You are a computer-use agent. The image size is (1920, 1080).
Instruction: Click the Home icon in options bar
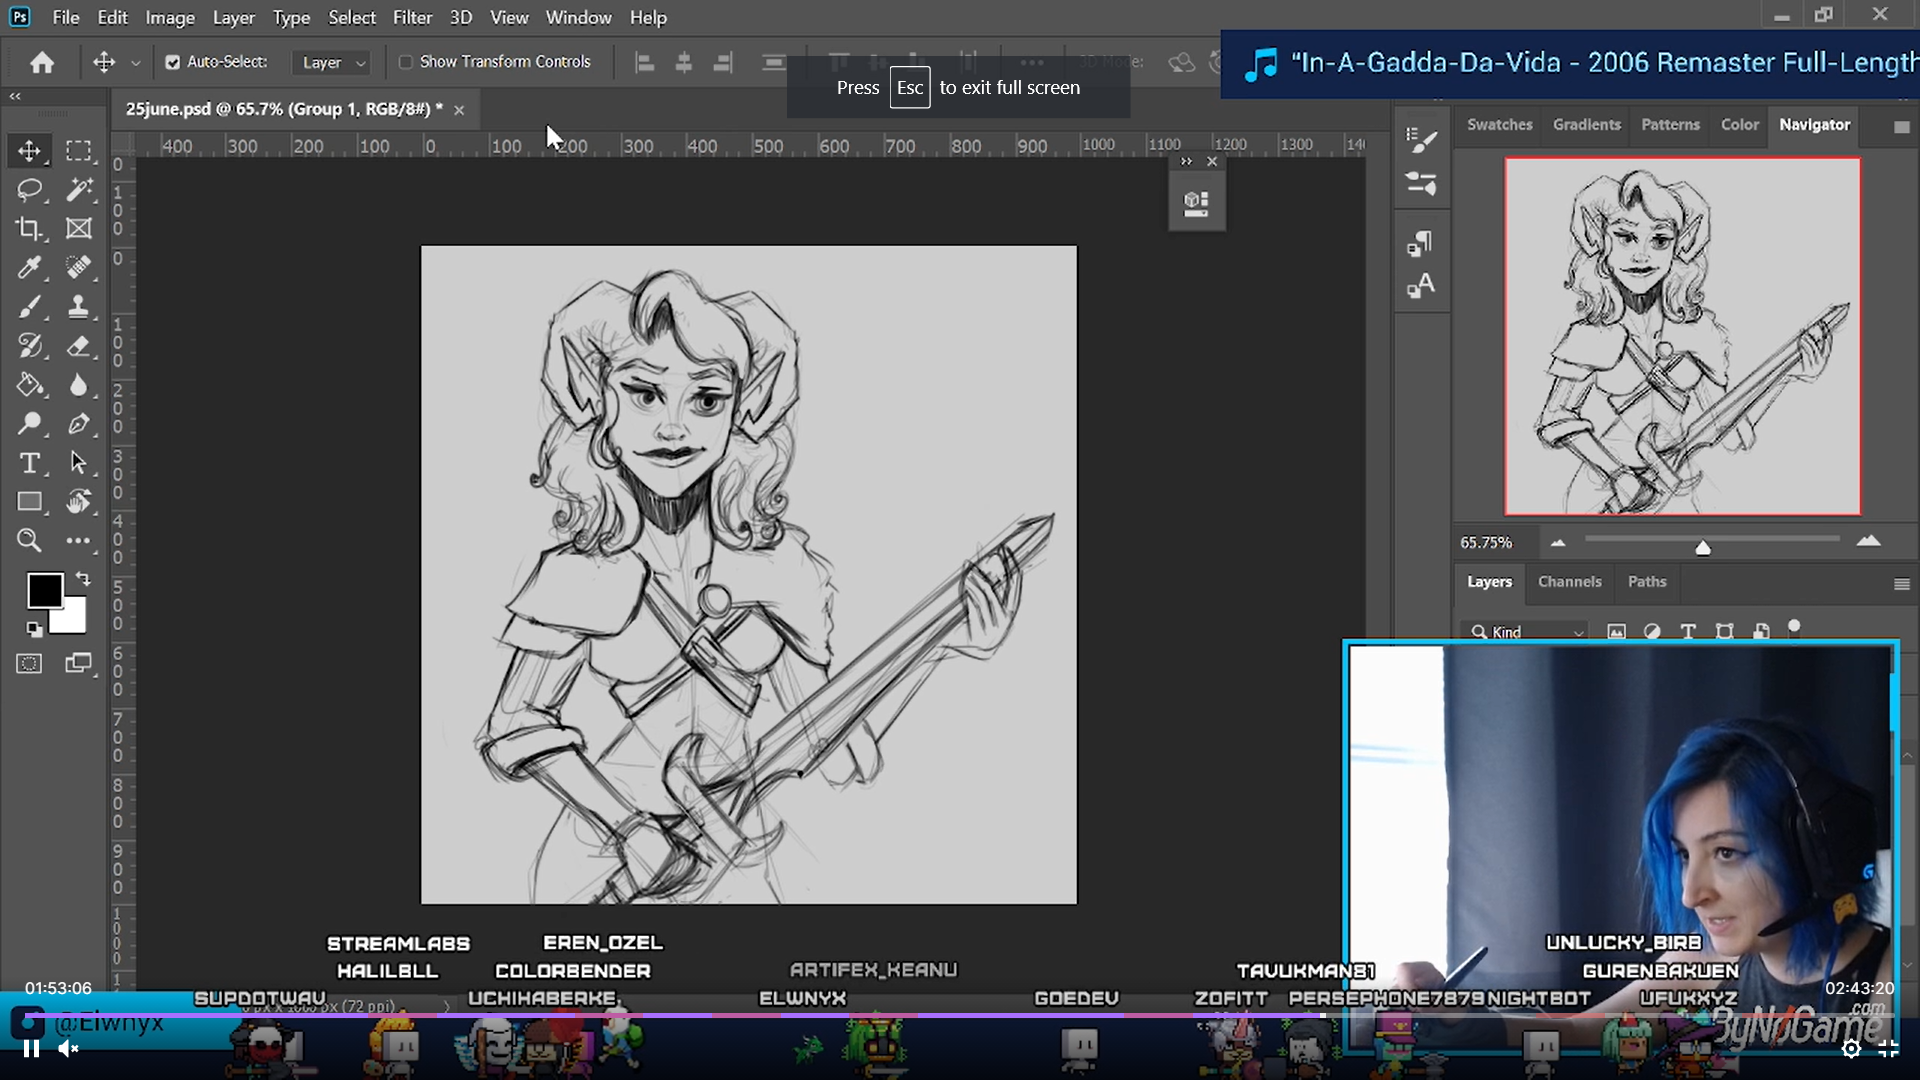pos(42,62)
